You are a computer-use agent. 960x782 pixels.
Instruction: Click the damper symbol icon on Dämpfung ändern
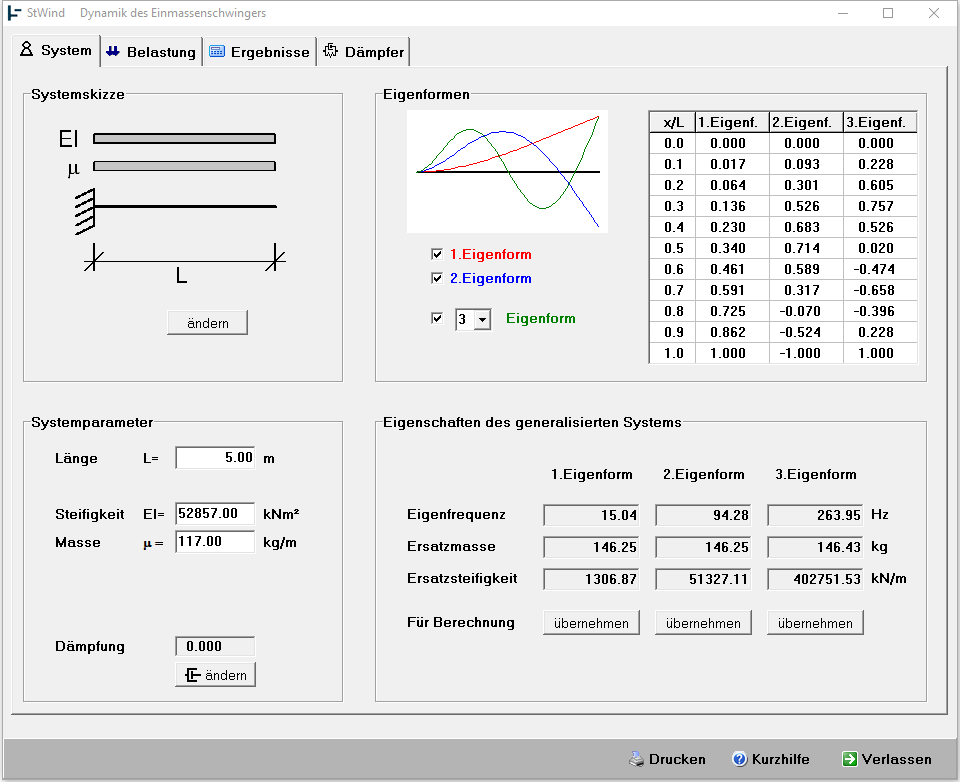tap(193, 675)
